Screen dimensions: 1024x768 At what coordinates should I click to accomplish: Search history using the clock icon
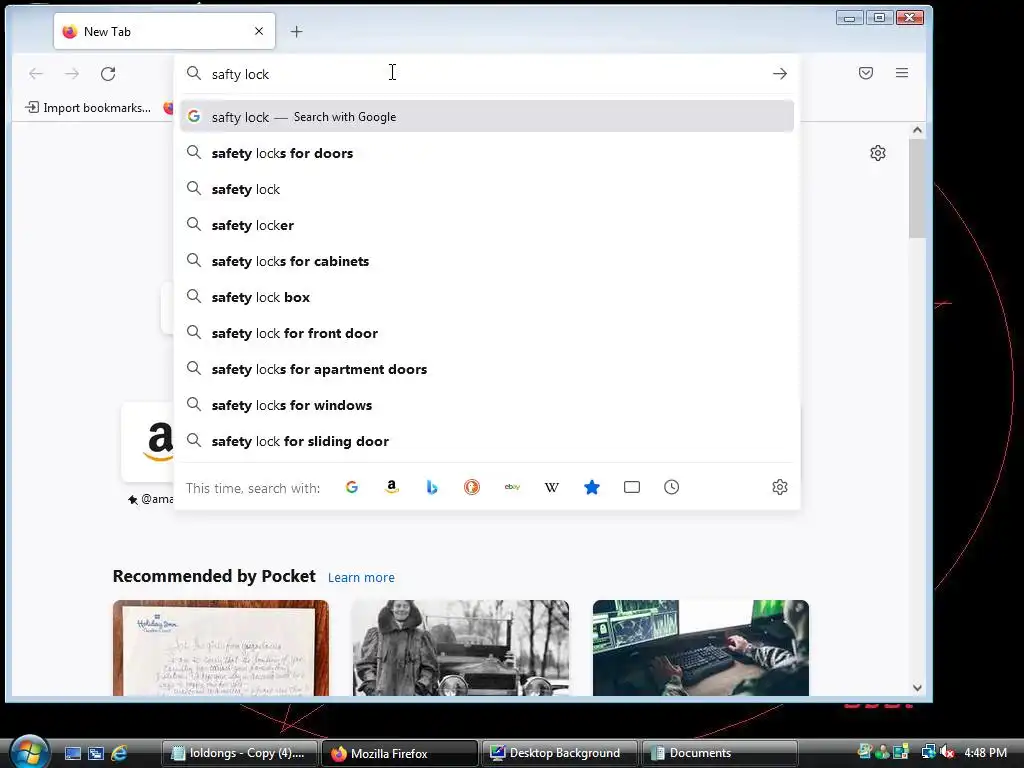coord(671,487)
